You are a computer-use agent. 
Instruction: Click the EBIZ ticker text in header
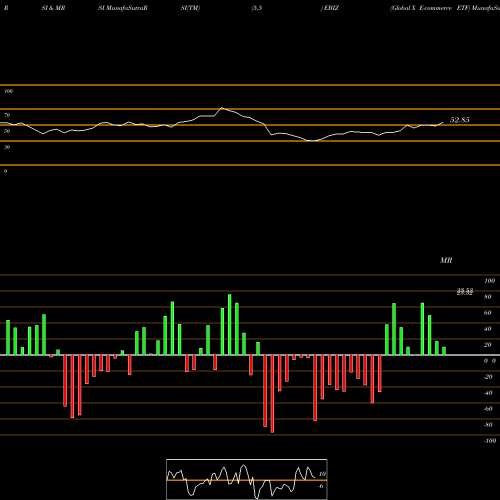331,8
